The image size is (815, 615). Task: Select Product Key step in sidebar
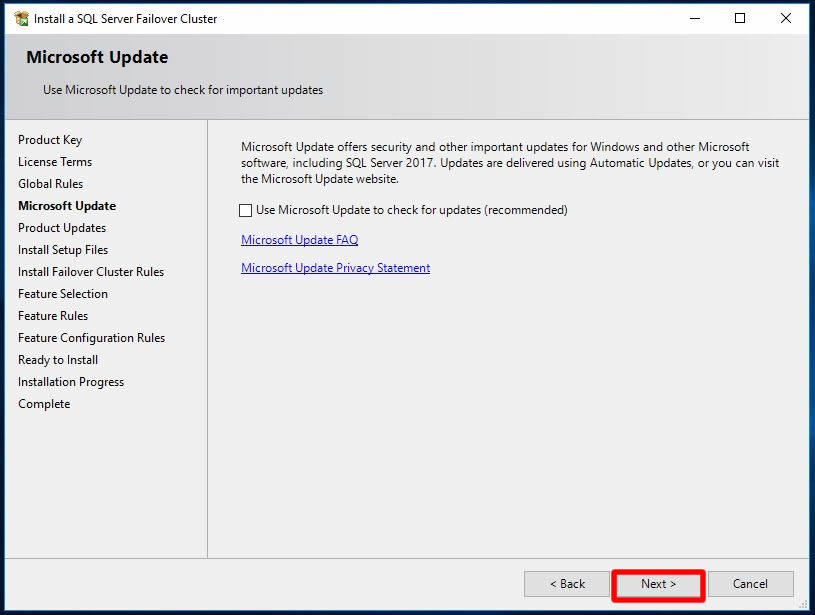click(x=50, y=140)
